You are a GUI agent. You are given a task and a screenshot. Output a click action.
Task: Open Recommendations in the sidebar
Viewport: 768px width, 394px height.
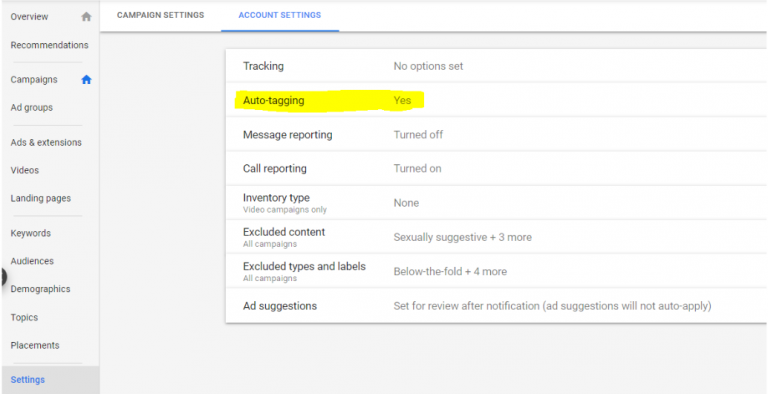(x=49, y=45)
